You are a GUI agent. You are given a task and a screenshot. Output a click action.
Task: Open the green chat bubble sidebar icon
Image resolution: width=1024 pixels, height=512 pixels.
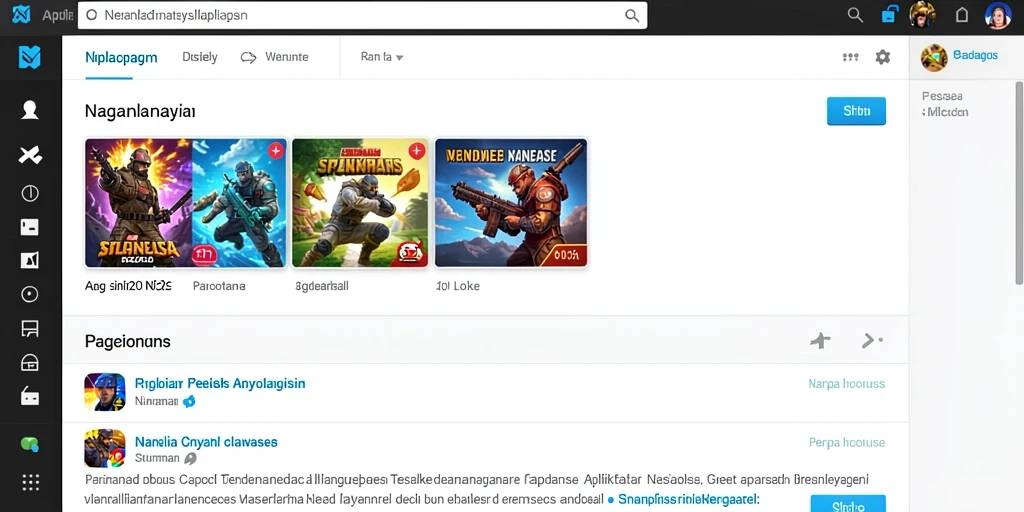pos(29,445)
